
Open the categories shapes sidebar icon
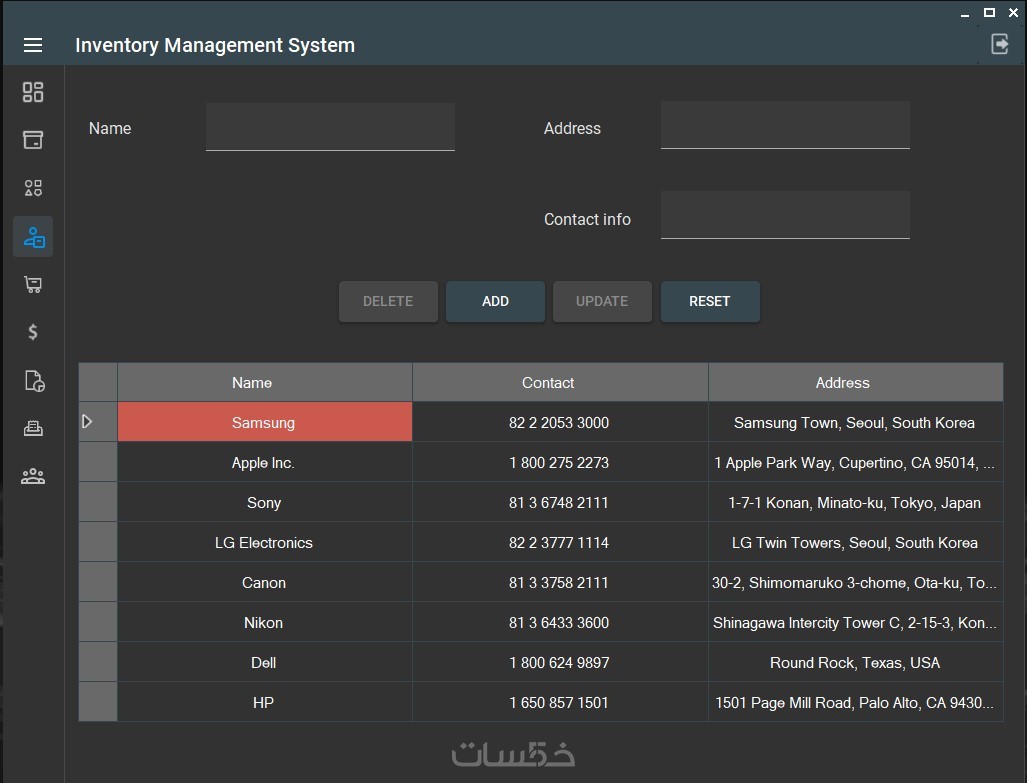(x=33, y=188)
